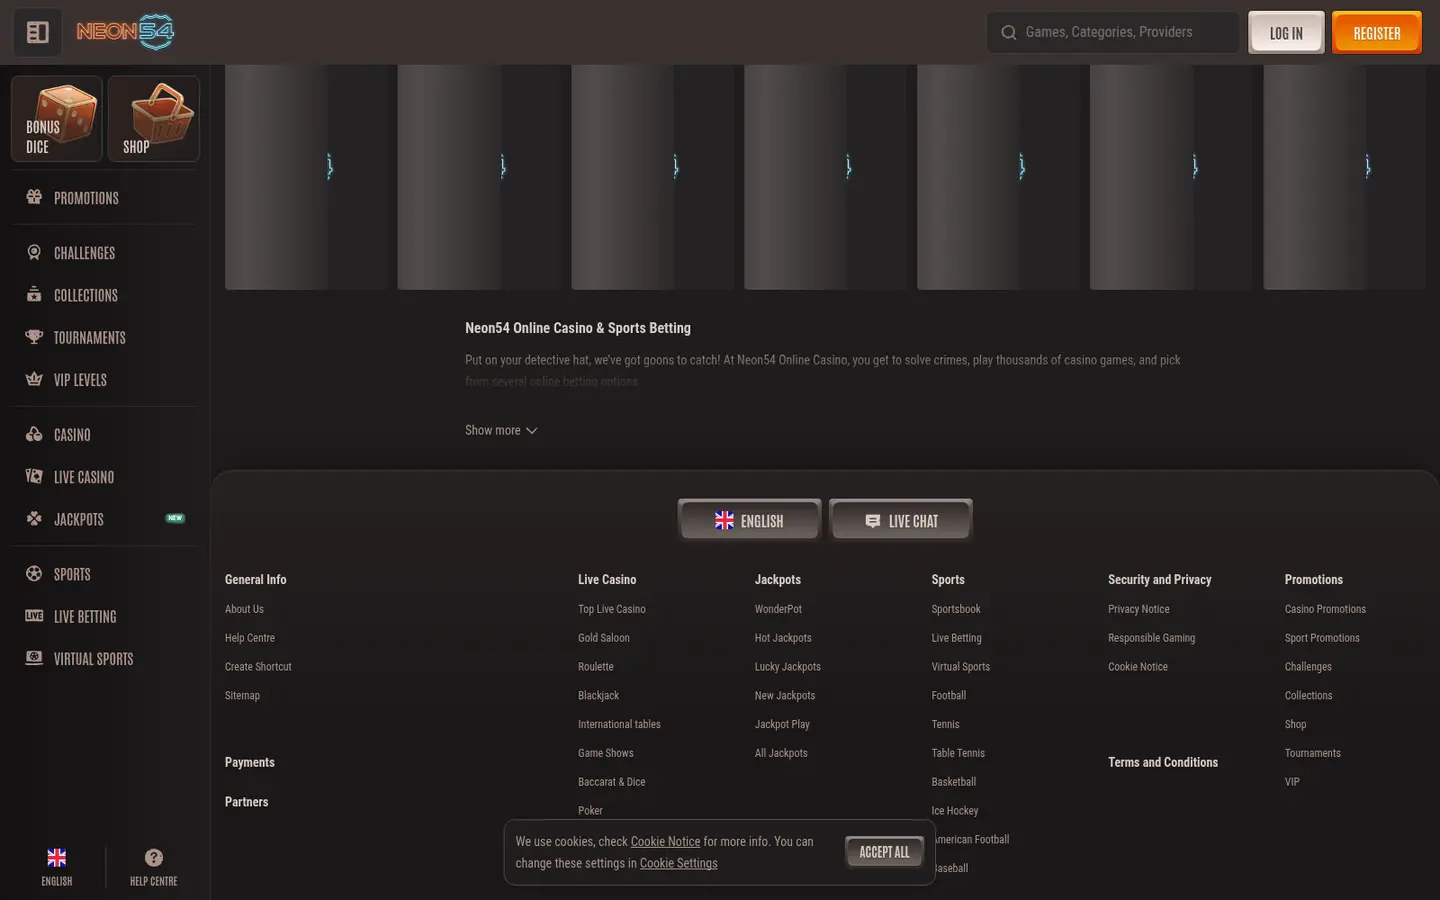Open the Bonus Dice tile
Viewport: 1440px width, 900px height.
(57, 119)
